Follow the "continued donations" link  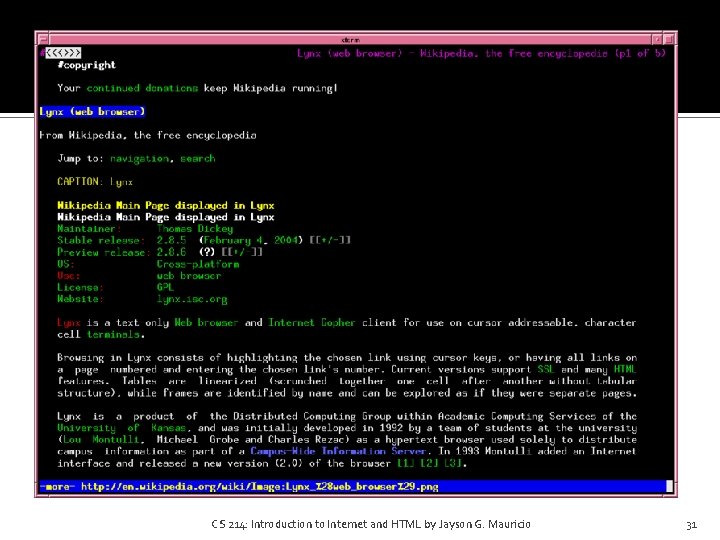[142, 88]
